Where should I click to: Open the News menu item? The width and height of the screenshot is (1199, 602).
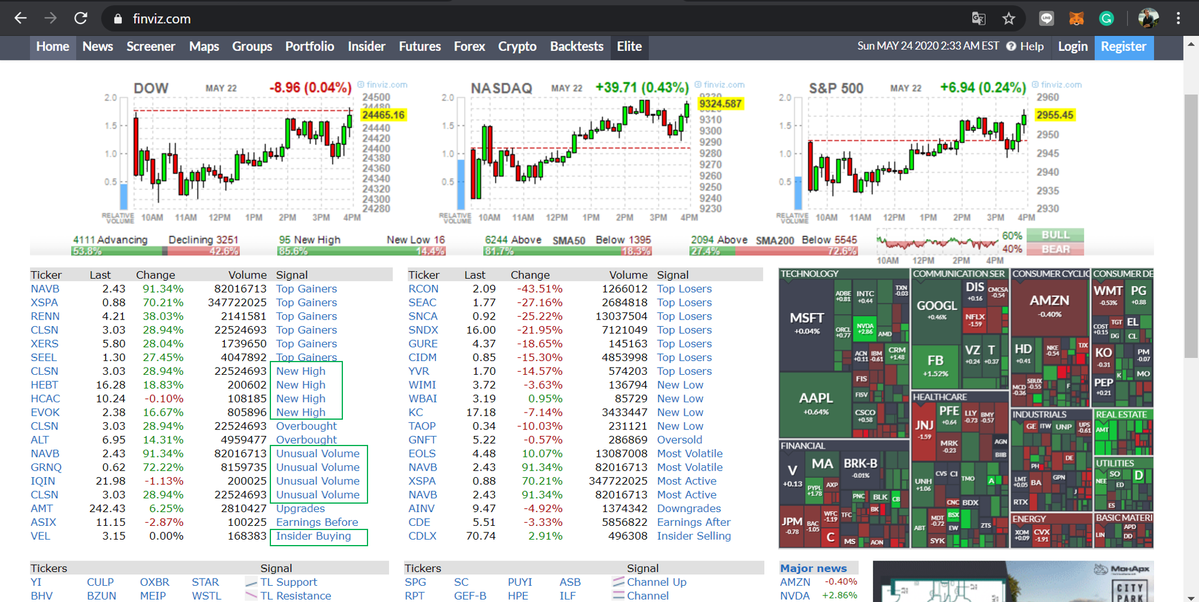click(98, 47)
